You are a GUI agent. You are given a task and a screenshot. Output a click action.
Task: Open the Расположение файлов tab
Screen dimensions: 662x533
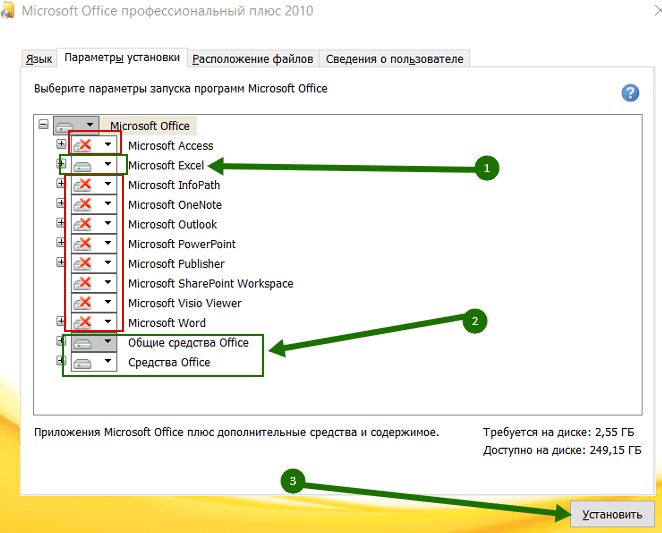click(252, 59)
